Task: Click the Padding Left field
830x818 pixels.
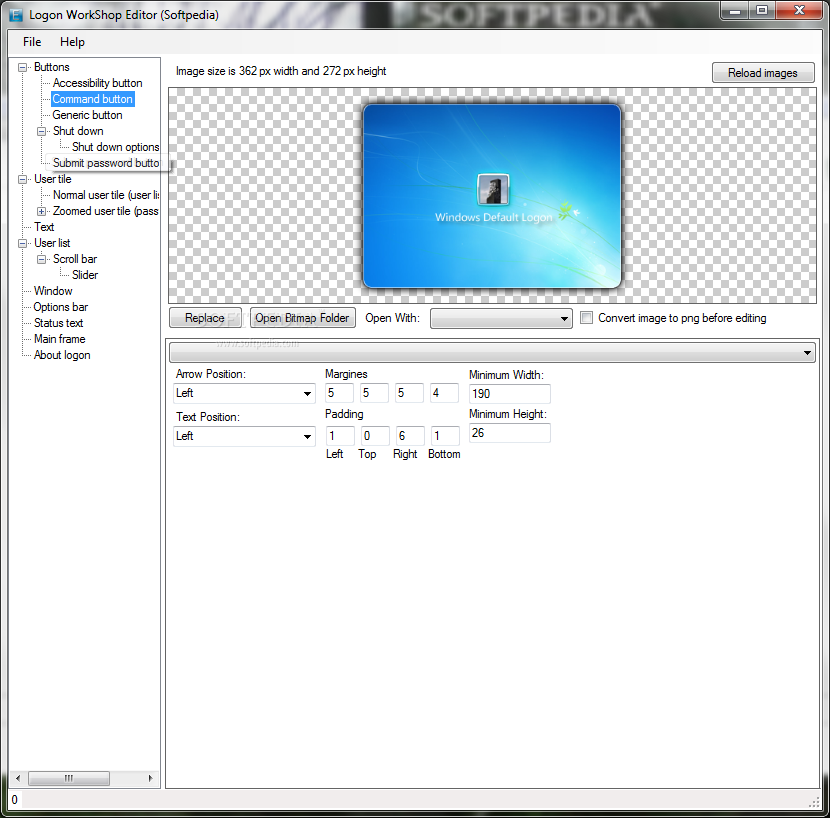Action: [340, 436]
